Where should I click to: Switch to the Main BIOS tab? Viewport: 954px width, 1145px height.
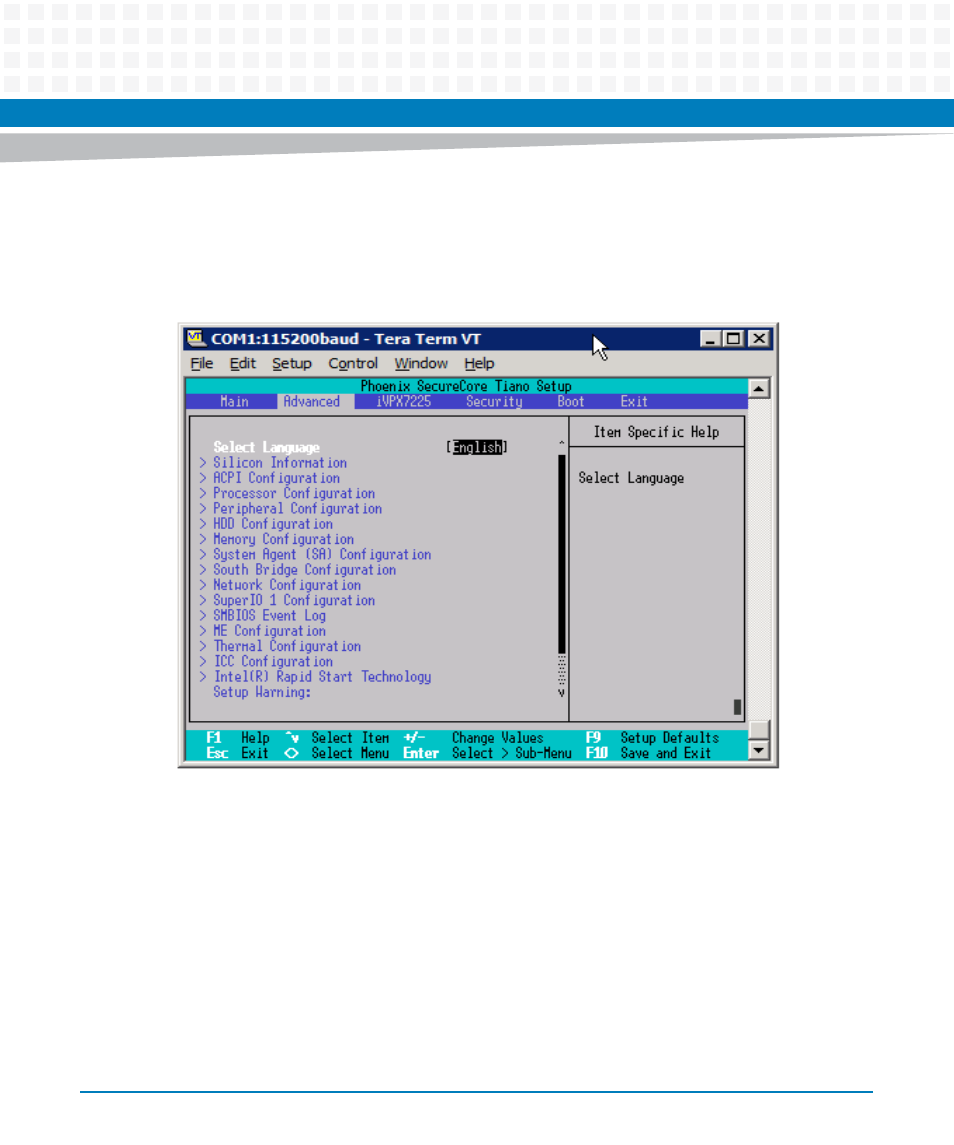234,402
